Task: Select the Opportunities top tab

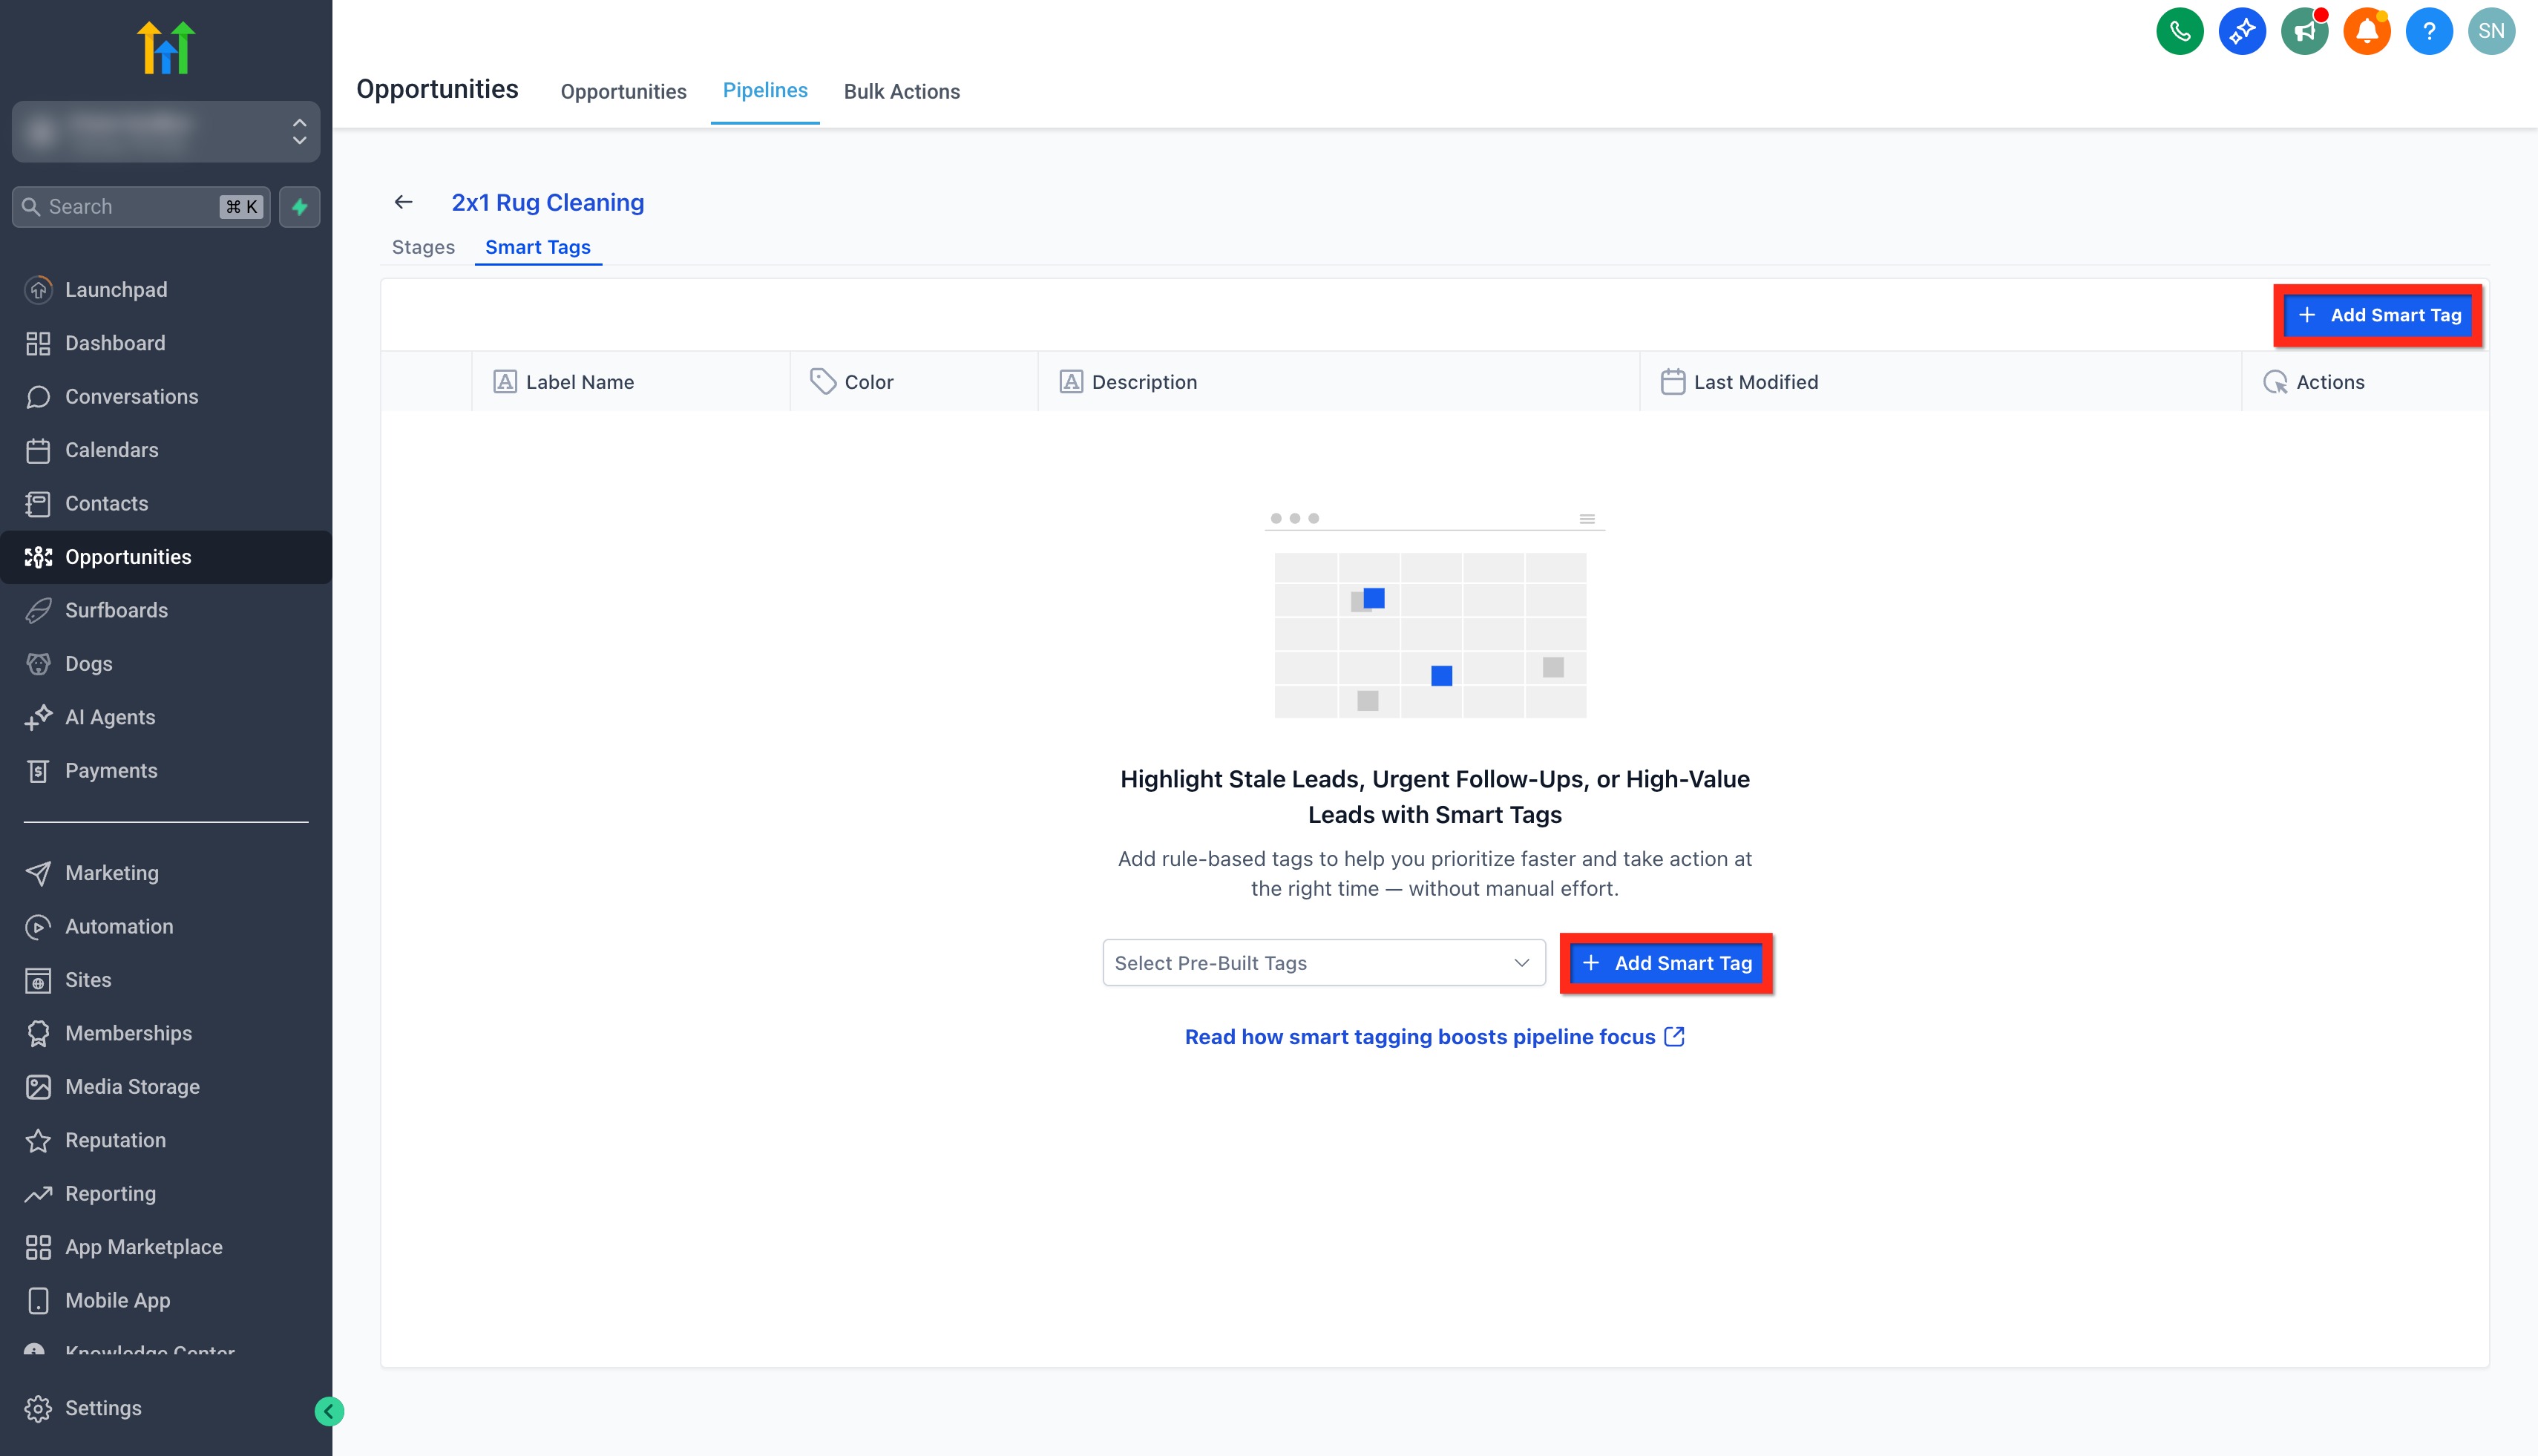Action: pyautogui.click(x=623, y=91)
